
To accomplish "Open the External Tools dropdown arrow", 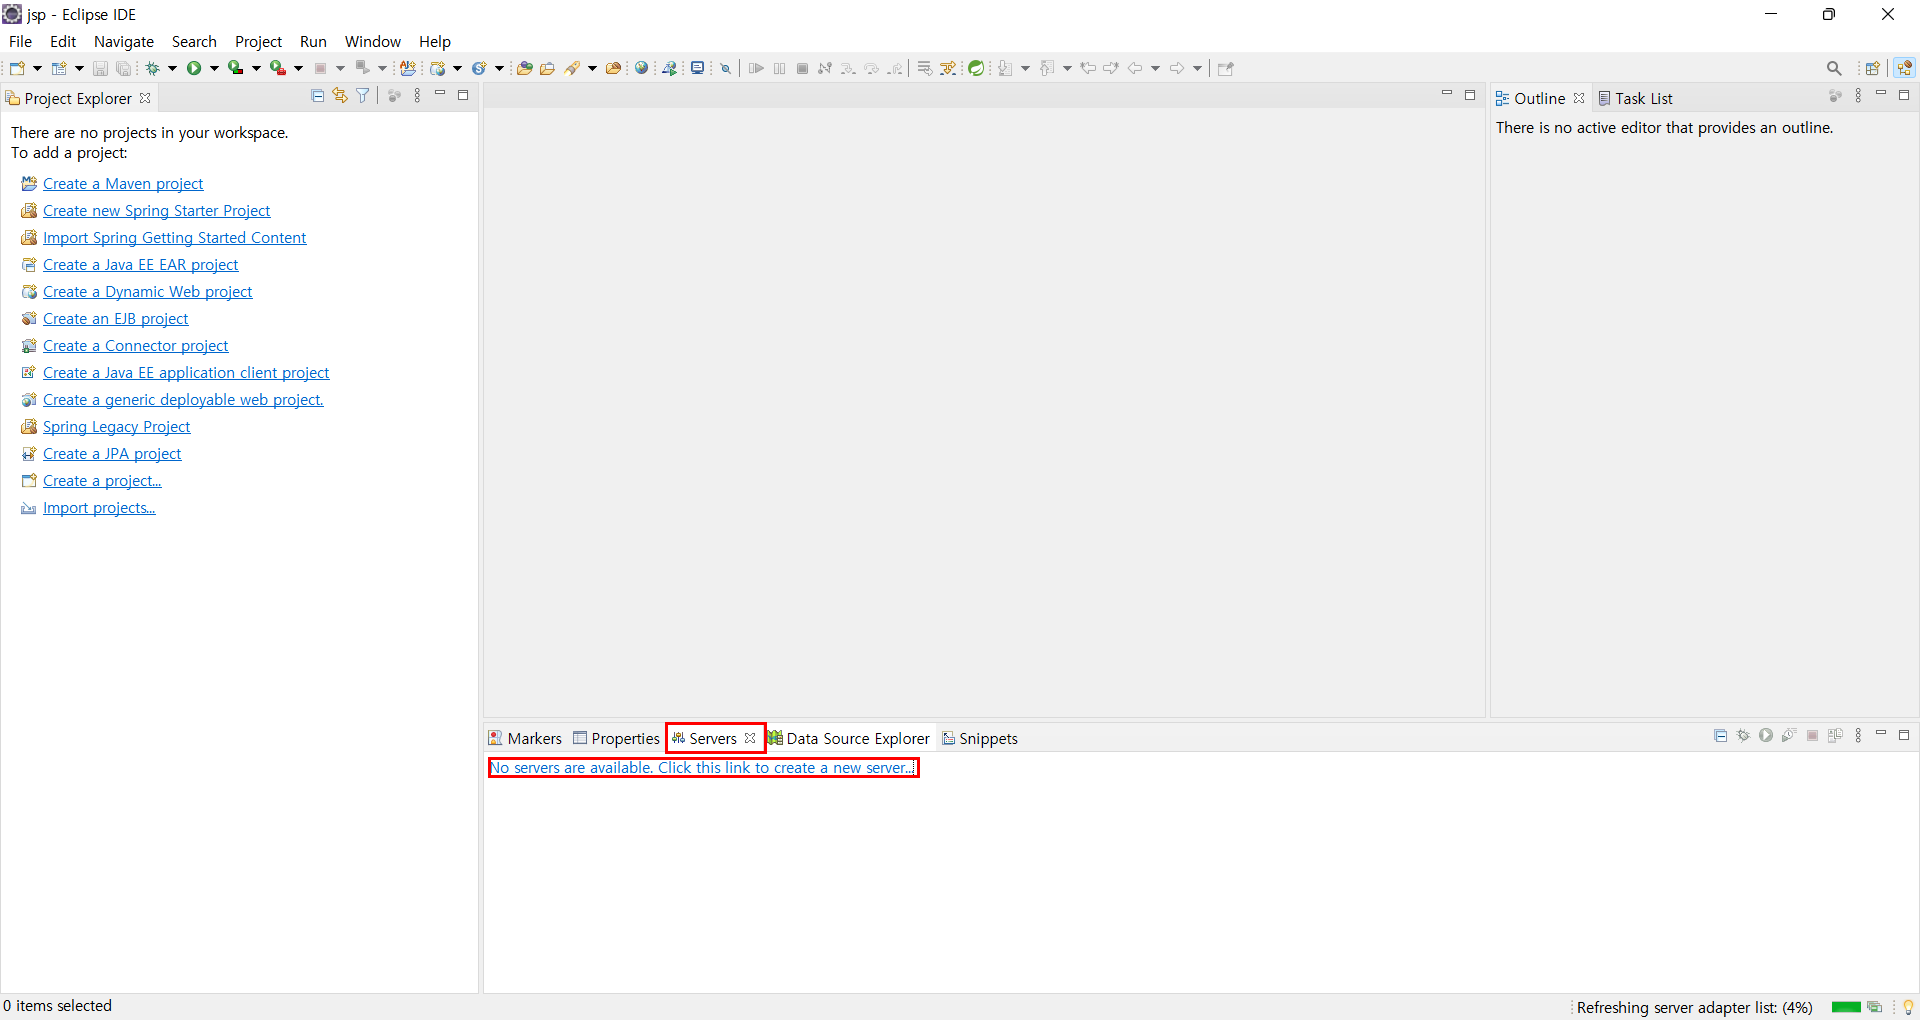I will (298, 68).
